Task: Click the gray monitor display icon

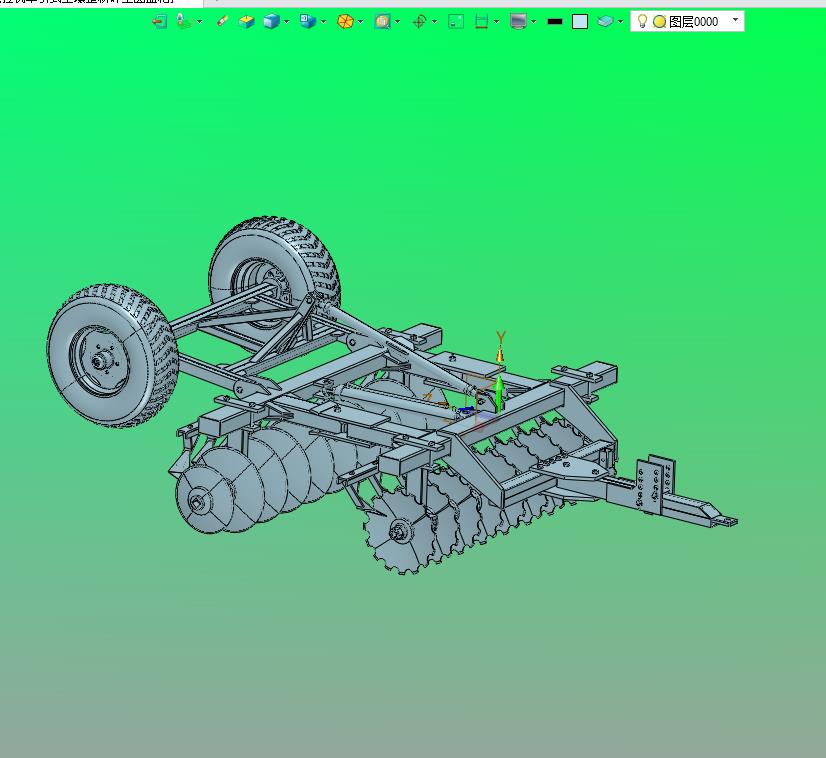Action: [518, 22]
